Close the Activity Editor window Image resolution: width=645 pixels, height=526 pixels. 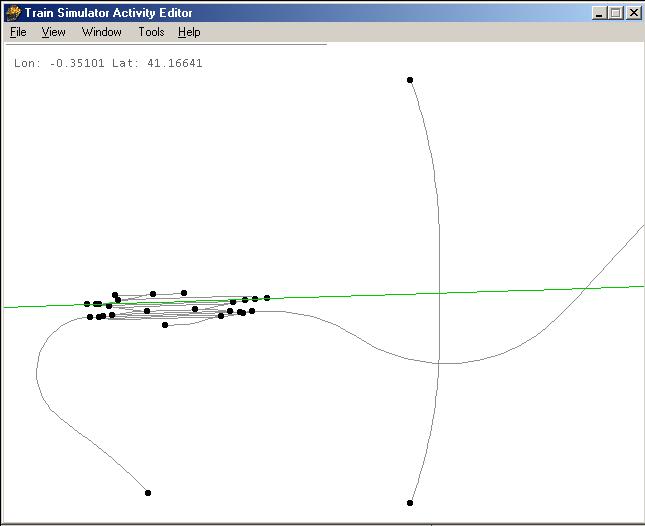tap(633, 13)
